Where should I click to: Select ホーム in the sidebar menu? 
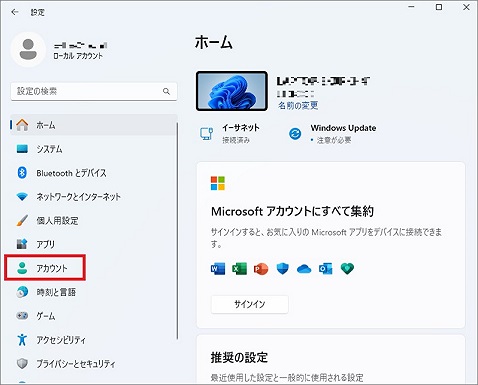93,125
